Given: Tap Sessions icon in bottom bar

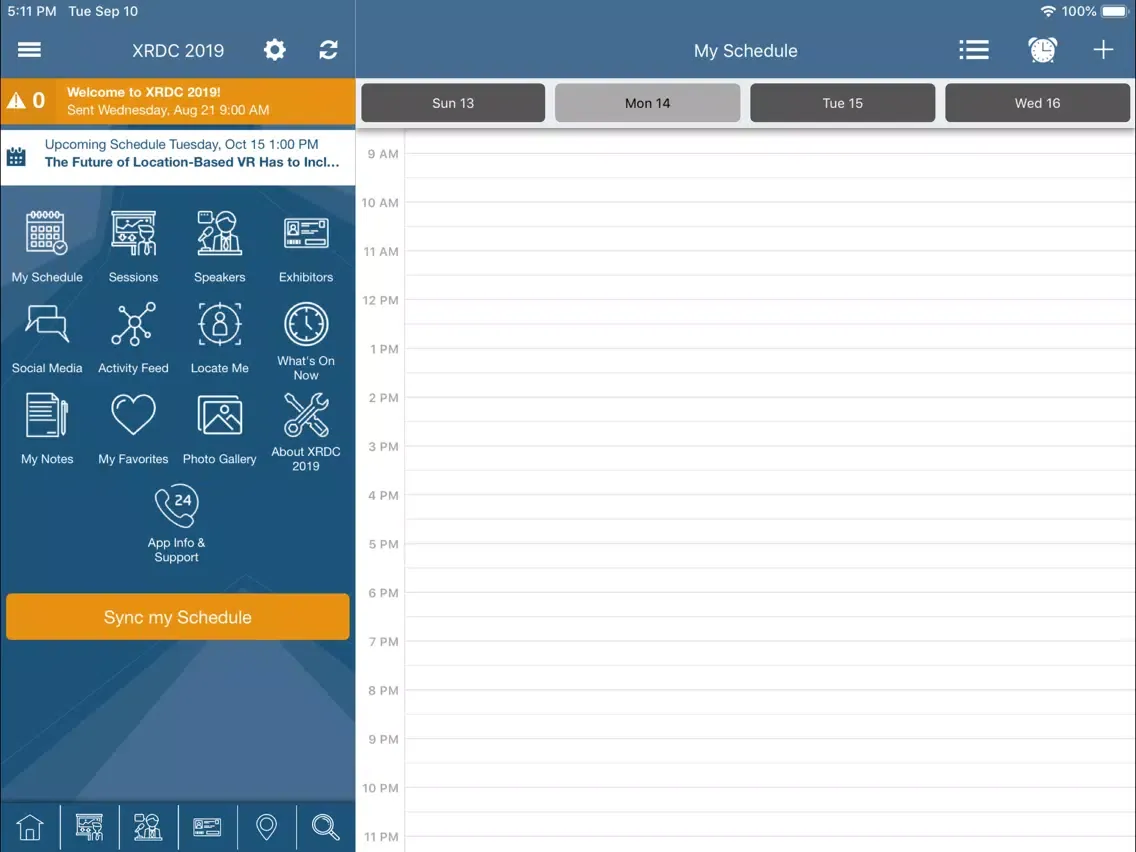Looking at the screenshot, I should 89,827.
